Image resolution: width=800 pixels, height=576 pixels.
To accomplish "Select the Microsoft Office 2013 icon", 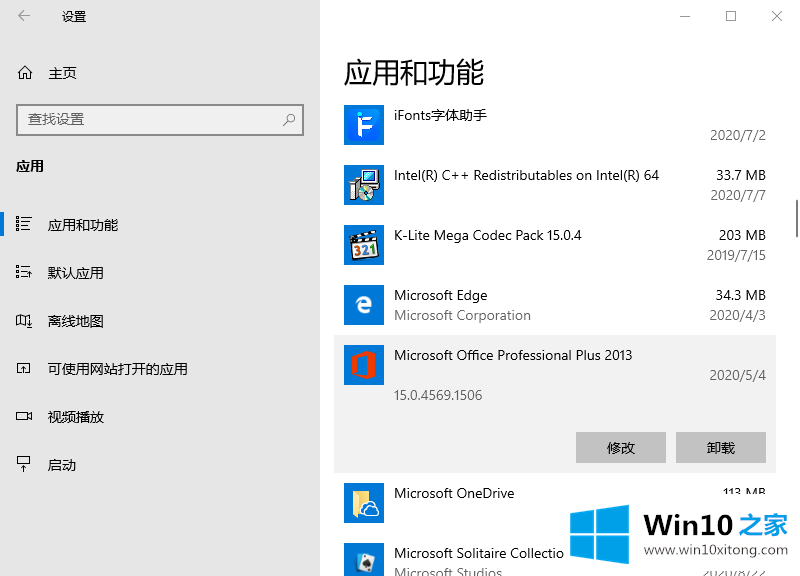I will tap(364, 365).
